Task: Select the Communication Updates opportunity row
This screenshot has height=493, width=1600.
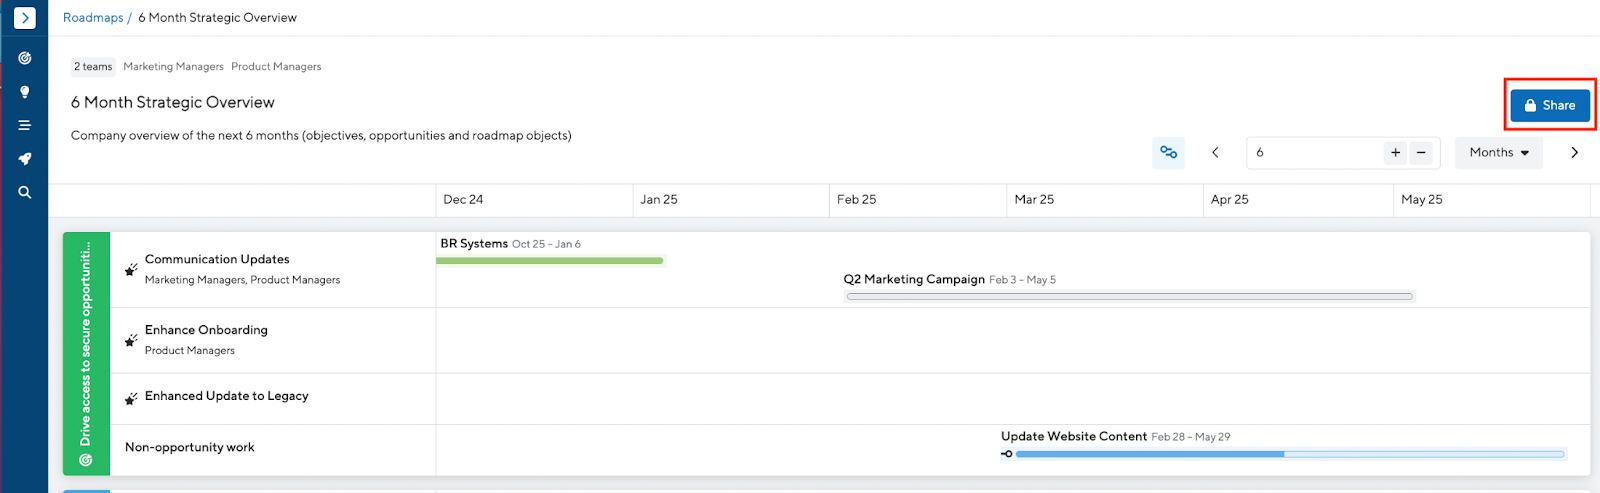Action: tap(217, 259)
